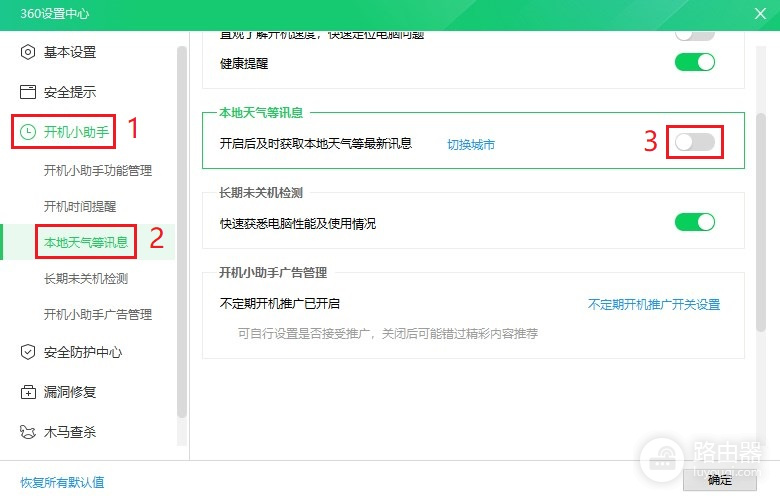Go to 开机小助手广告管理 subsection

[x=98, y=314]
